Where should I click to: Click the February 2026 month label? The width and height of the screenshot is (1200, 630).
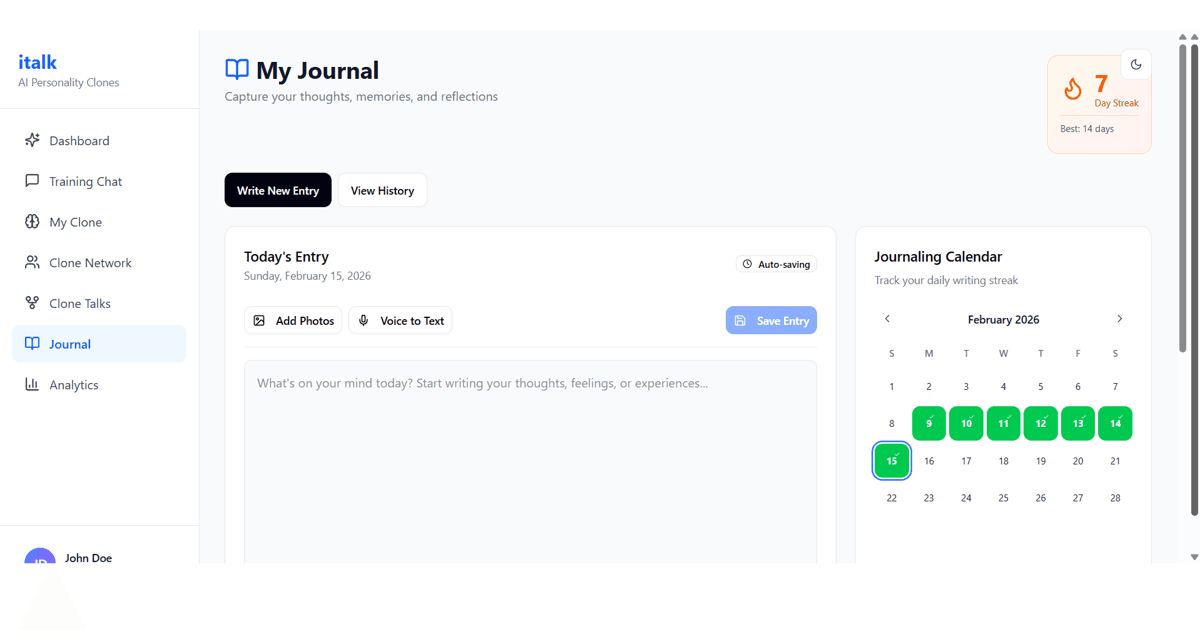point(1003,320)
